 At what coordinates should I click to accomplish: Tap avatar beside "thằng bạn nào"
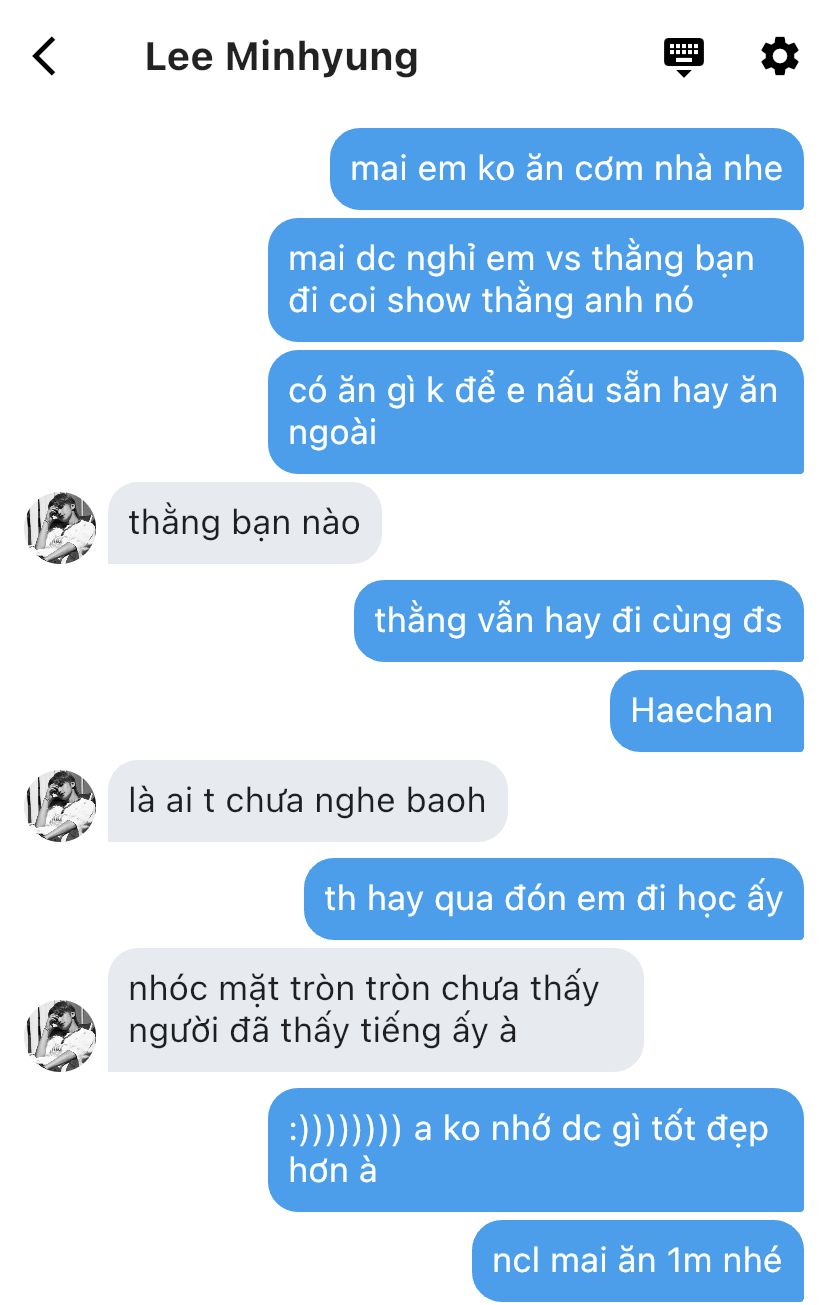click(61, 527)
